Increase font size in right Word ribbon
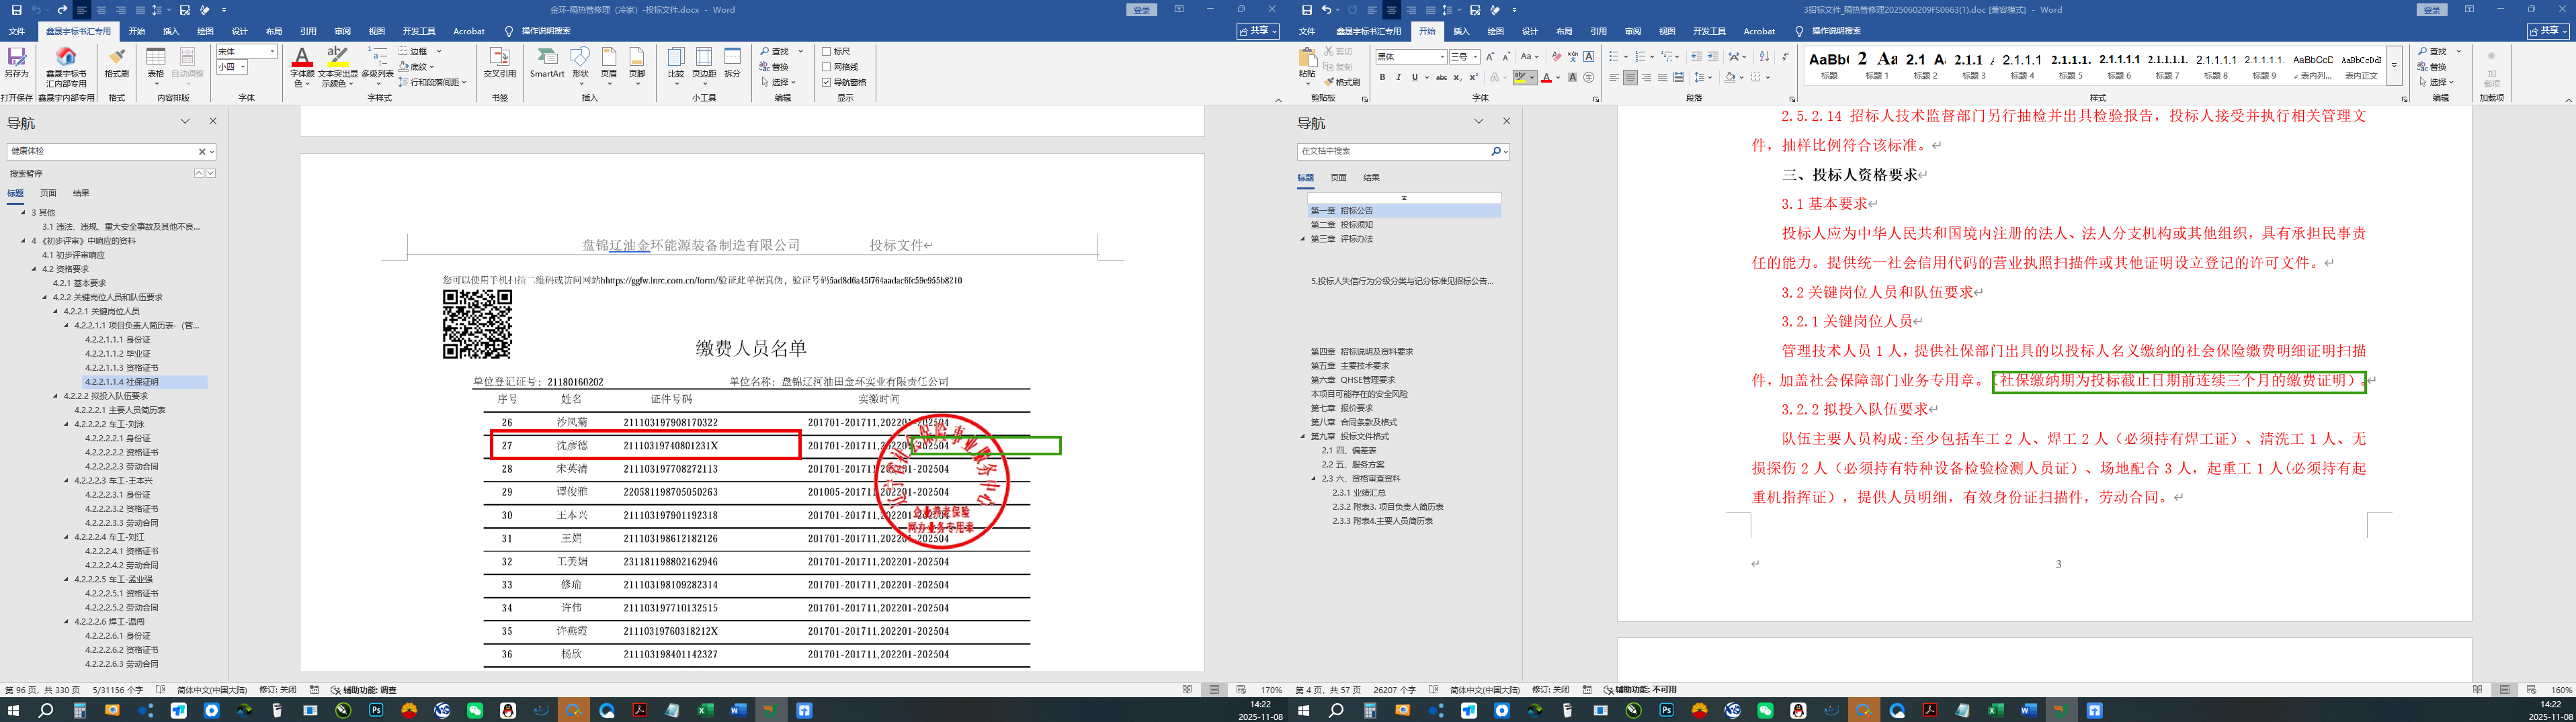The image size is (2576, 722). coord(1490,57)
